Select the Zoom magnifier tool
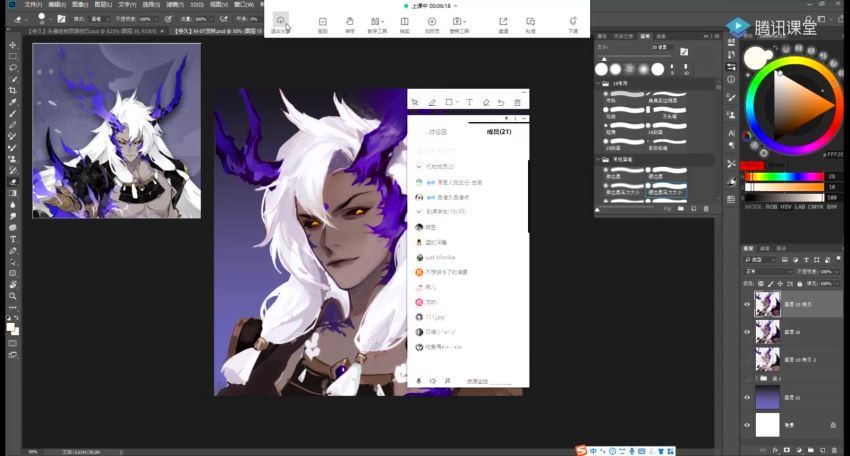The height and width of the screenshot is (456, 850). click(x=12, y=296)
